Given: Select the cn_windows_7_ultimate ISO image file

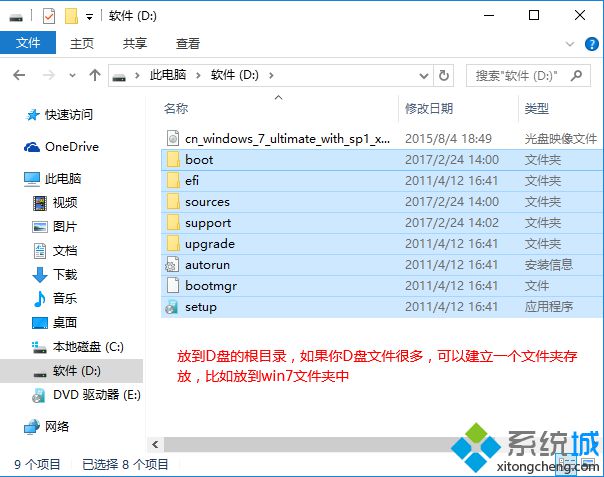Looking at the screenshot, I should tap(285, 136).
